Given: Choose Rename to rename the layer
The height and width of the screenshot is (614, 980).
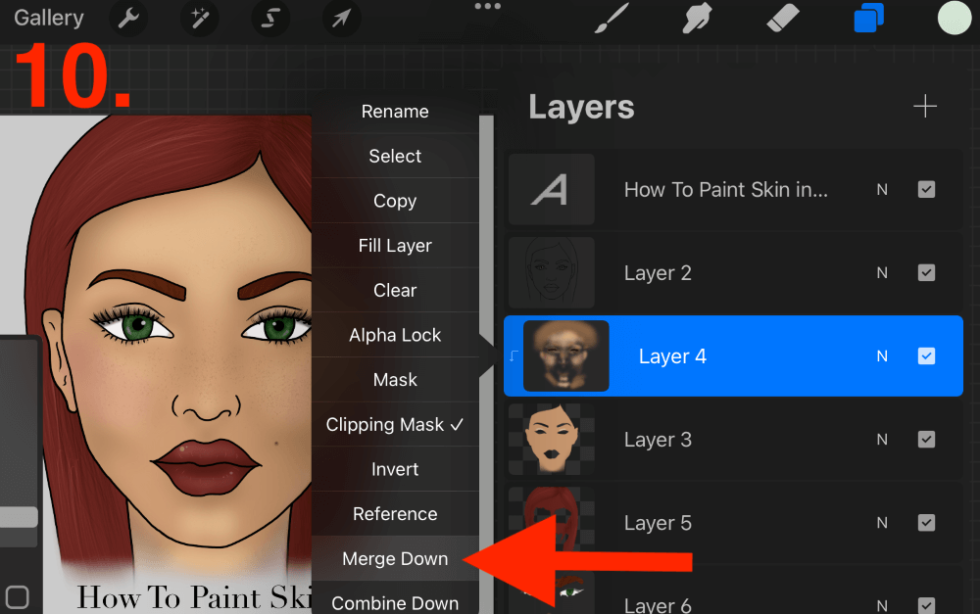Looking at the screenshot, I should coord(395,111).
